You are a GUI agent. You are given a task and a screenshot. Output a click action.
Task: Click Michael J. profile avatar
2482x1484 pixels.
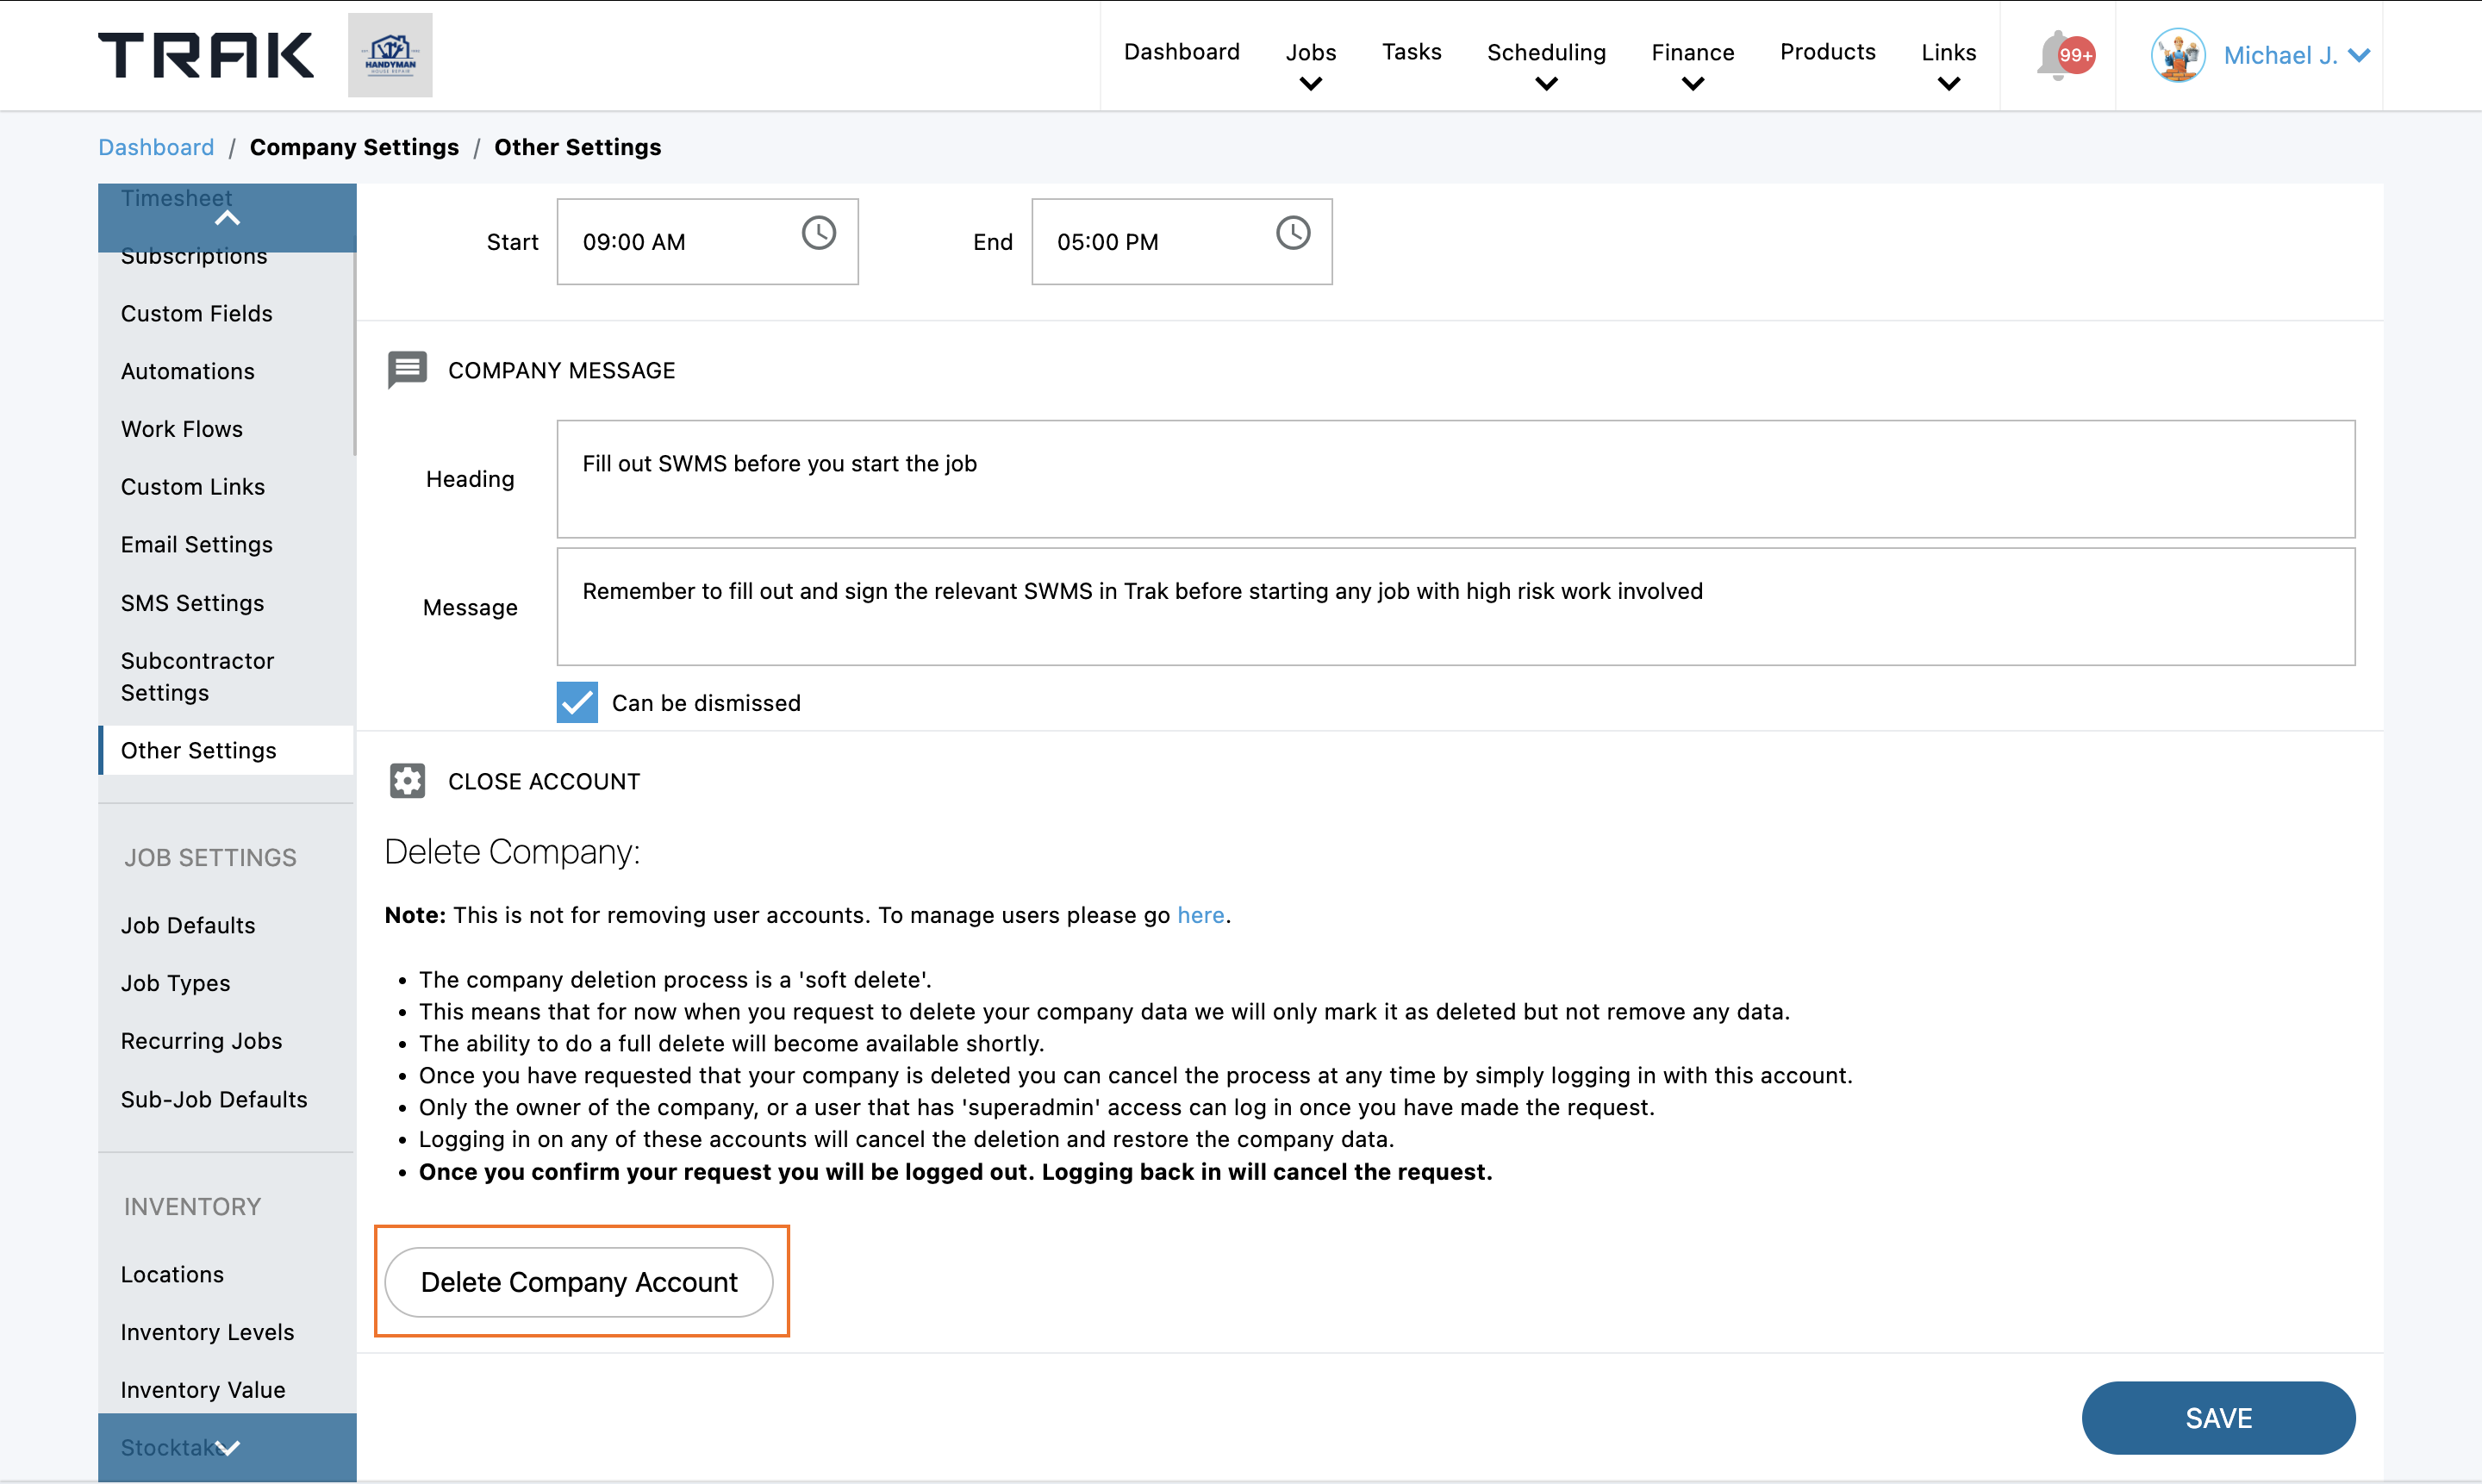tap(2178, 55)
